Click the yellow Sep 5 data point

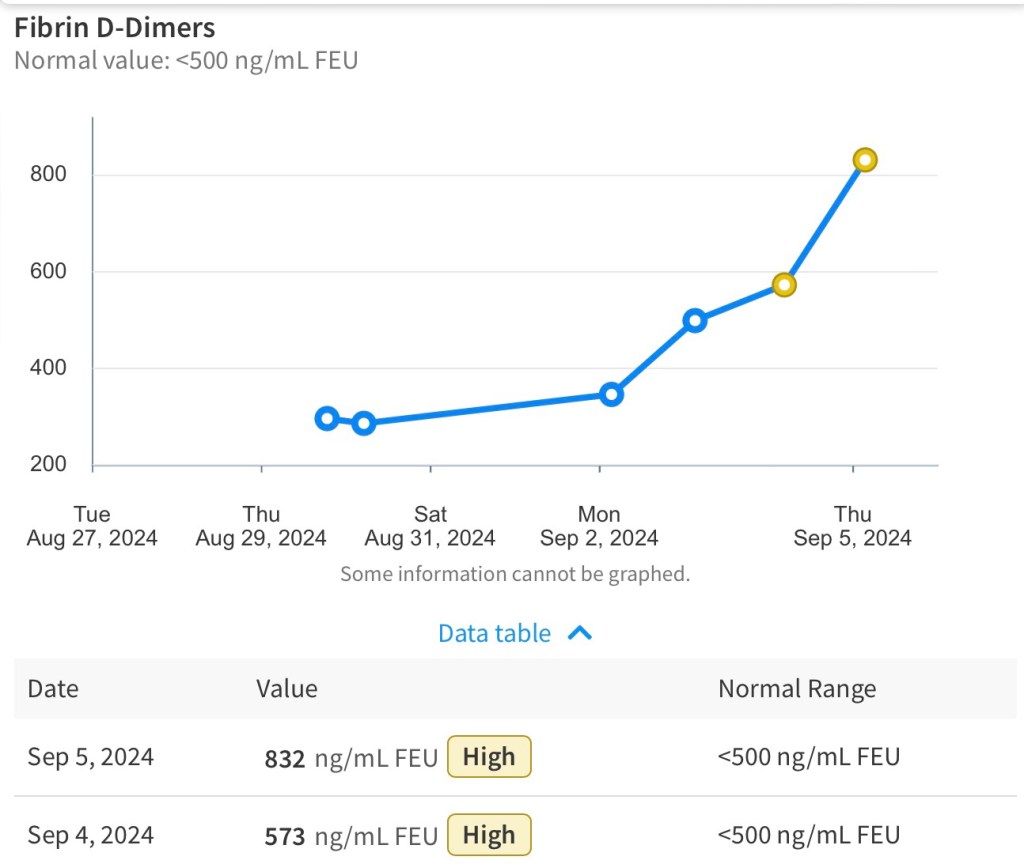point(865,160)
